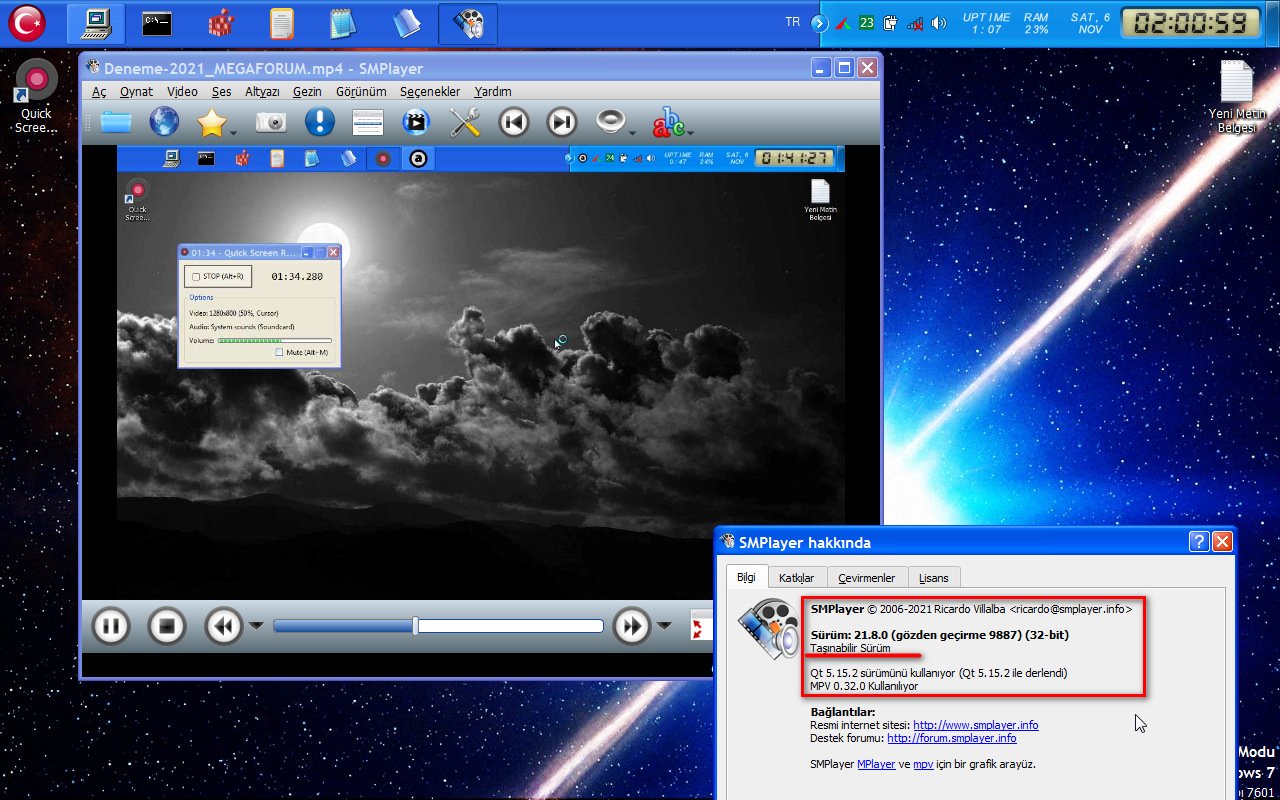The height and width of the screenshot is (800, 1280).
Task: Rewind the video
Action: tap(223, 627)
